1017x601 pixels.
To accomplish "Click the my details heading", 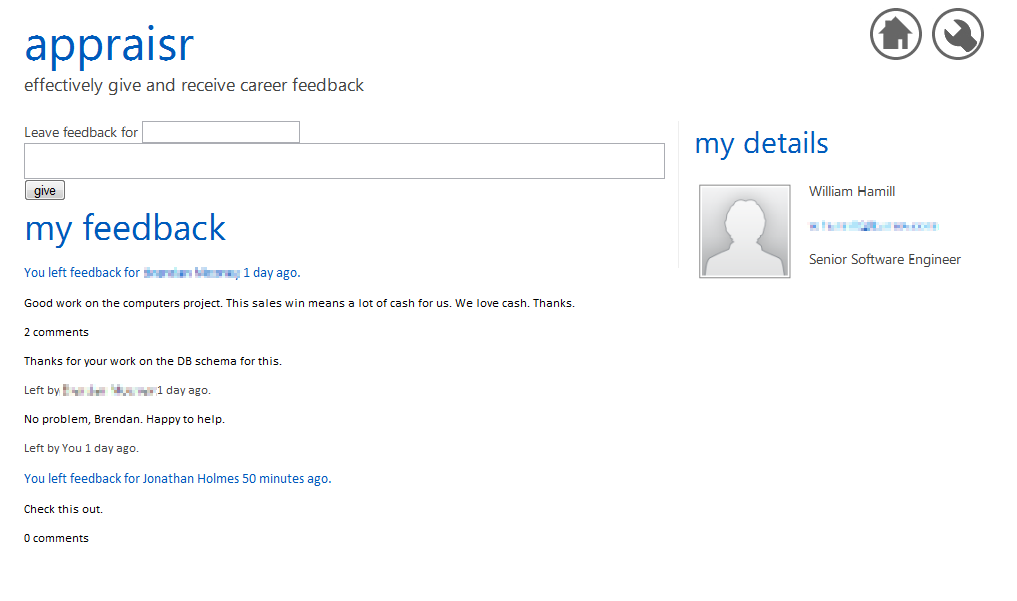I will [761, 143].
